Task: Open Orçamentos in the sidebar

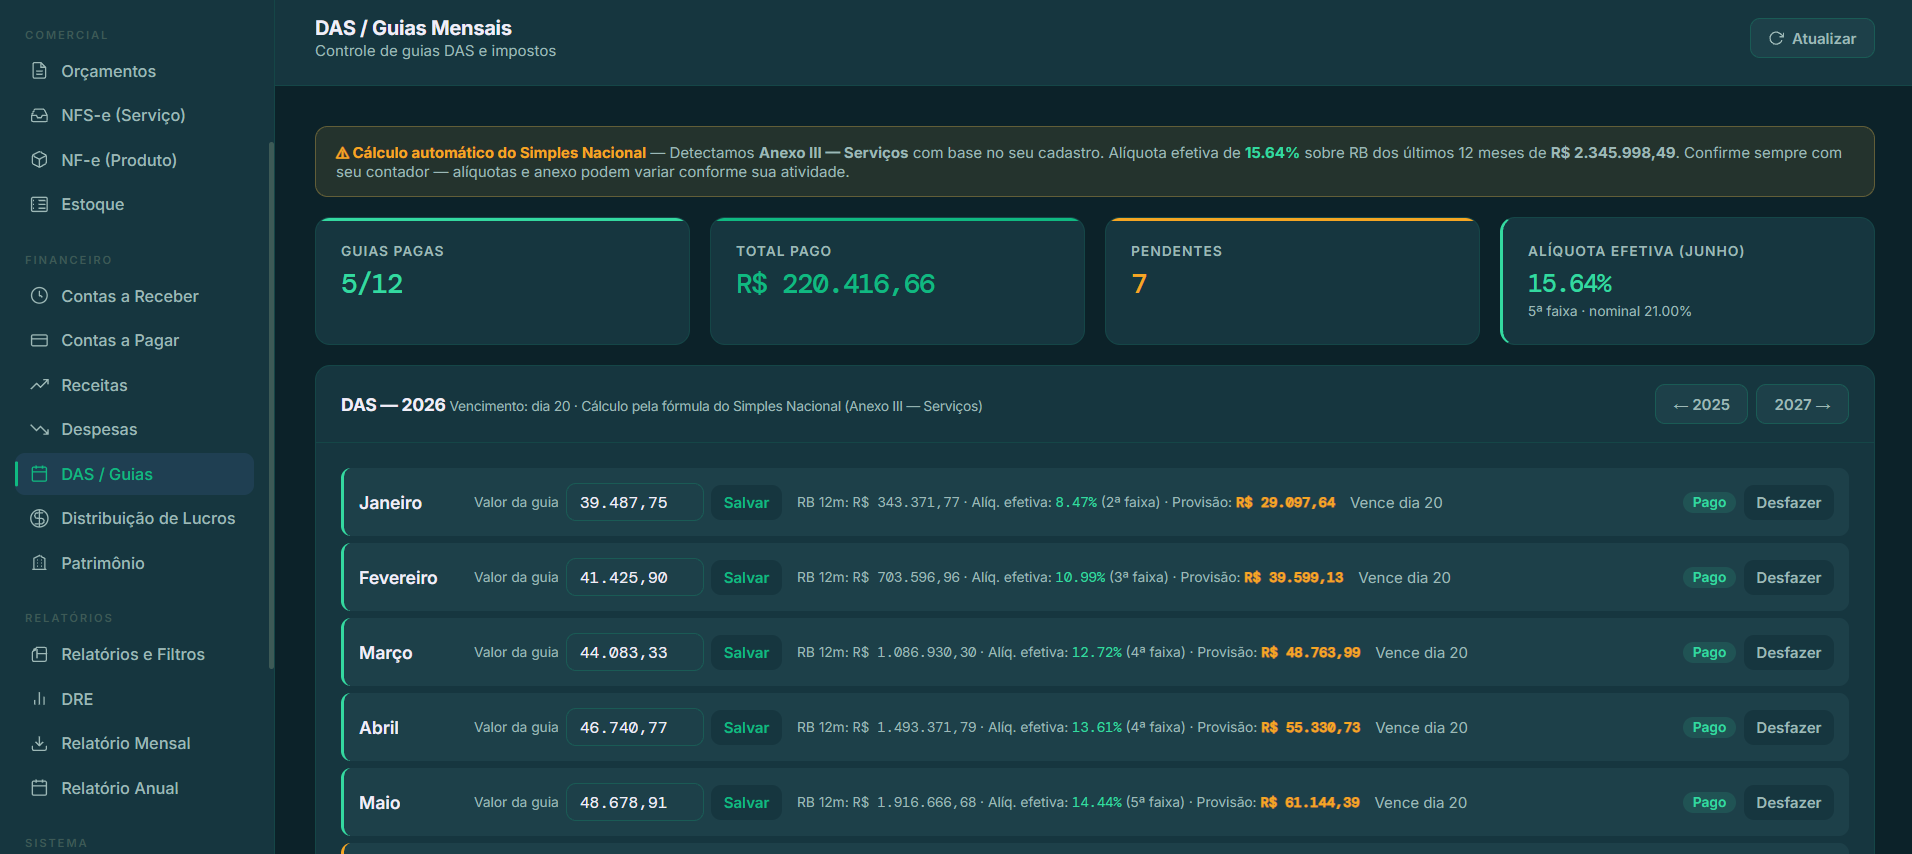Action: [x=135, y=71]
